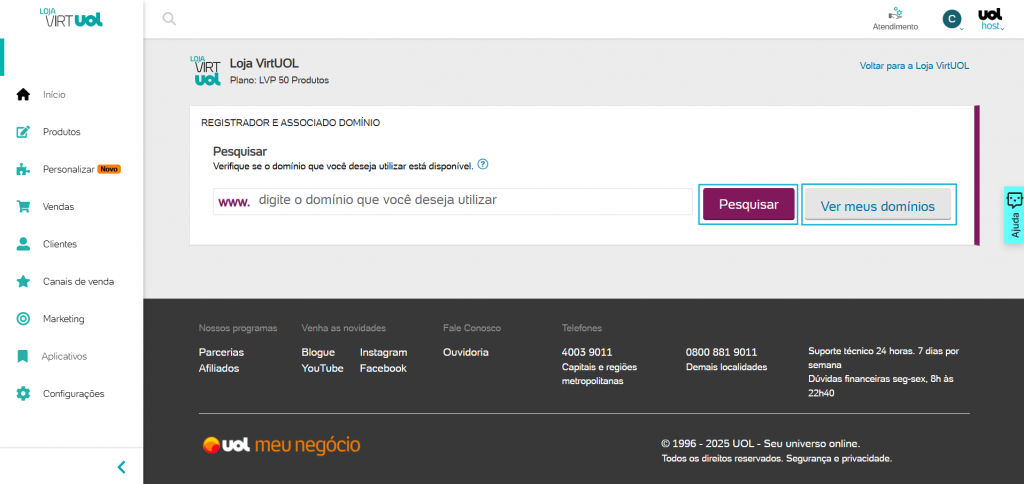Image resolution: width=1024 pixels, height=484 pixels.
Task: Click the Loja VirtUOL logo in sidebar
Action: click(x=71, y=18)
